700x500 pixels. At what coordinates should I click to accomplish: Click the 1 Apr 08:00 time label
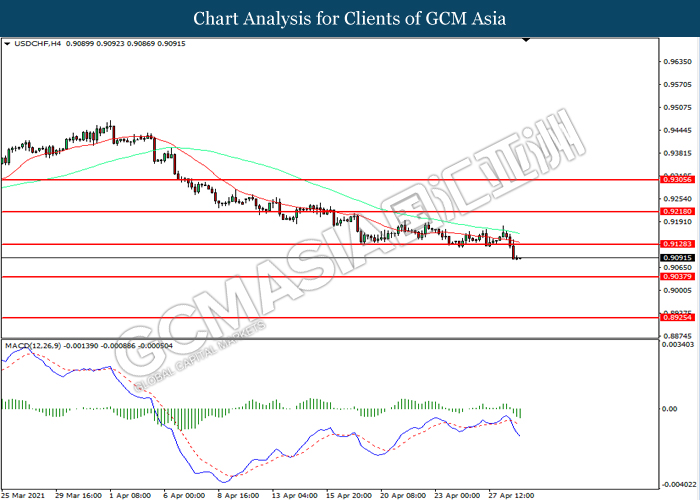(130, 495)
